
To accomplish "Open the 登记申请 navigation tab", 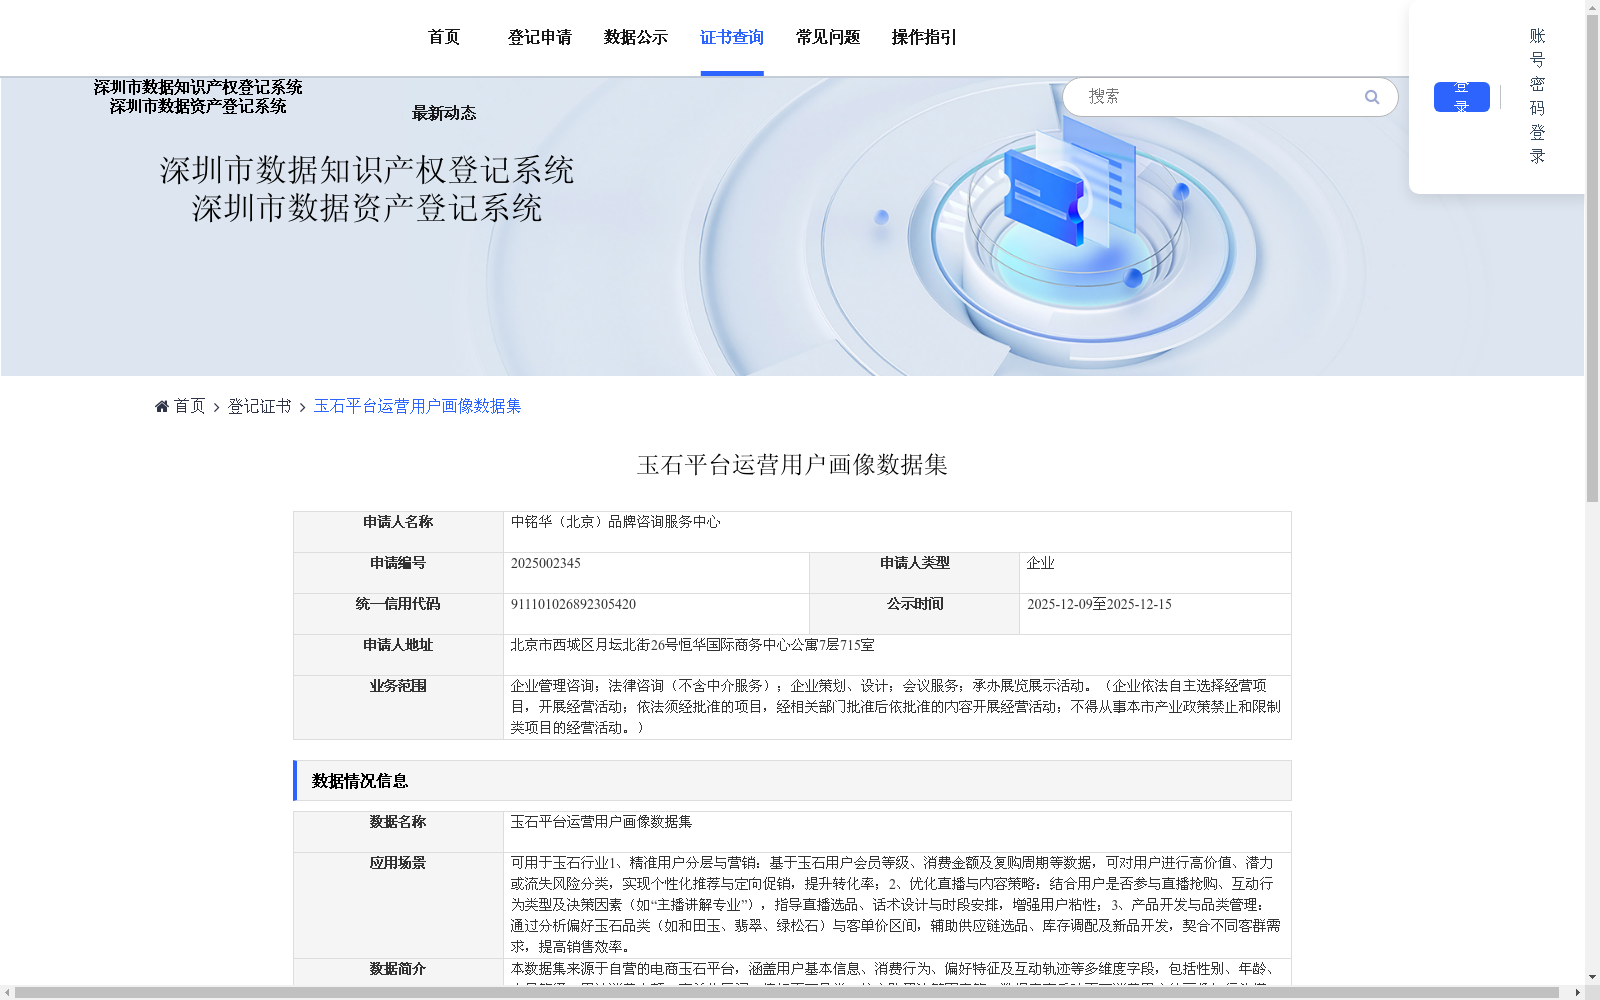I will pyautogui.click(x=540, y=37).
